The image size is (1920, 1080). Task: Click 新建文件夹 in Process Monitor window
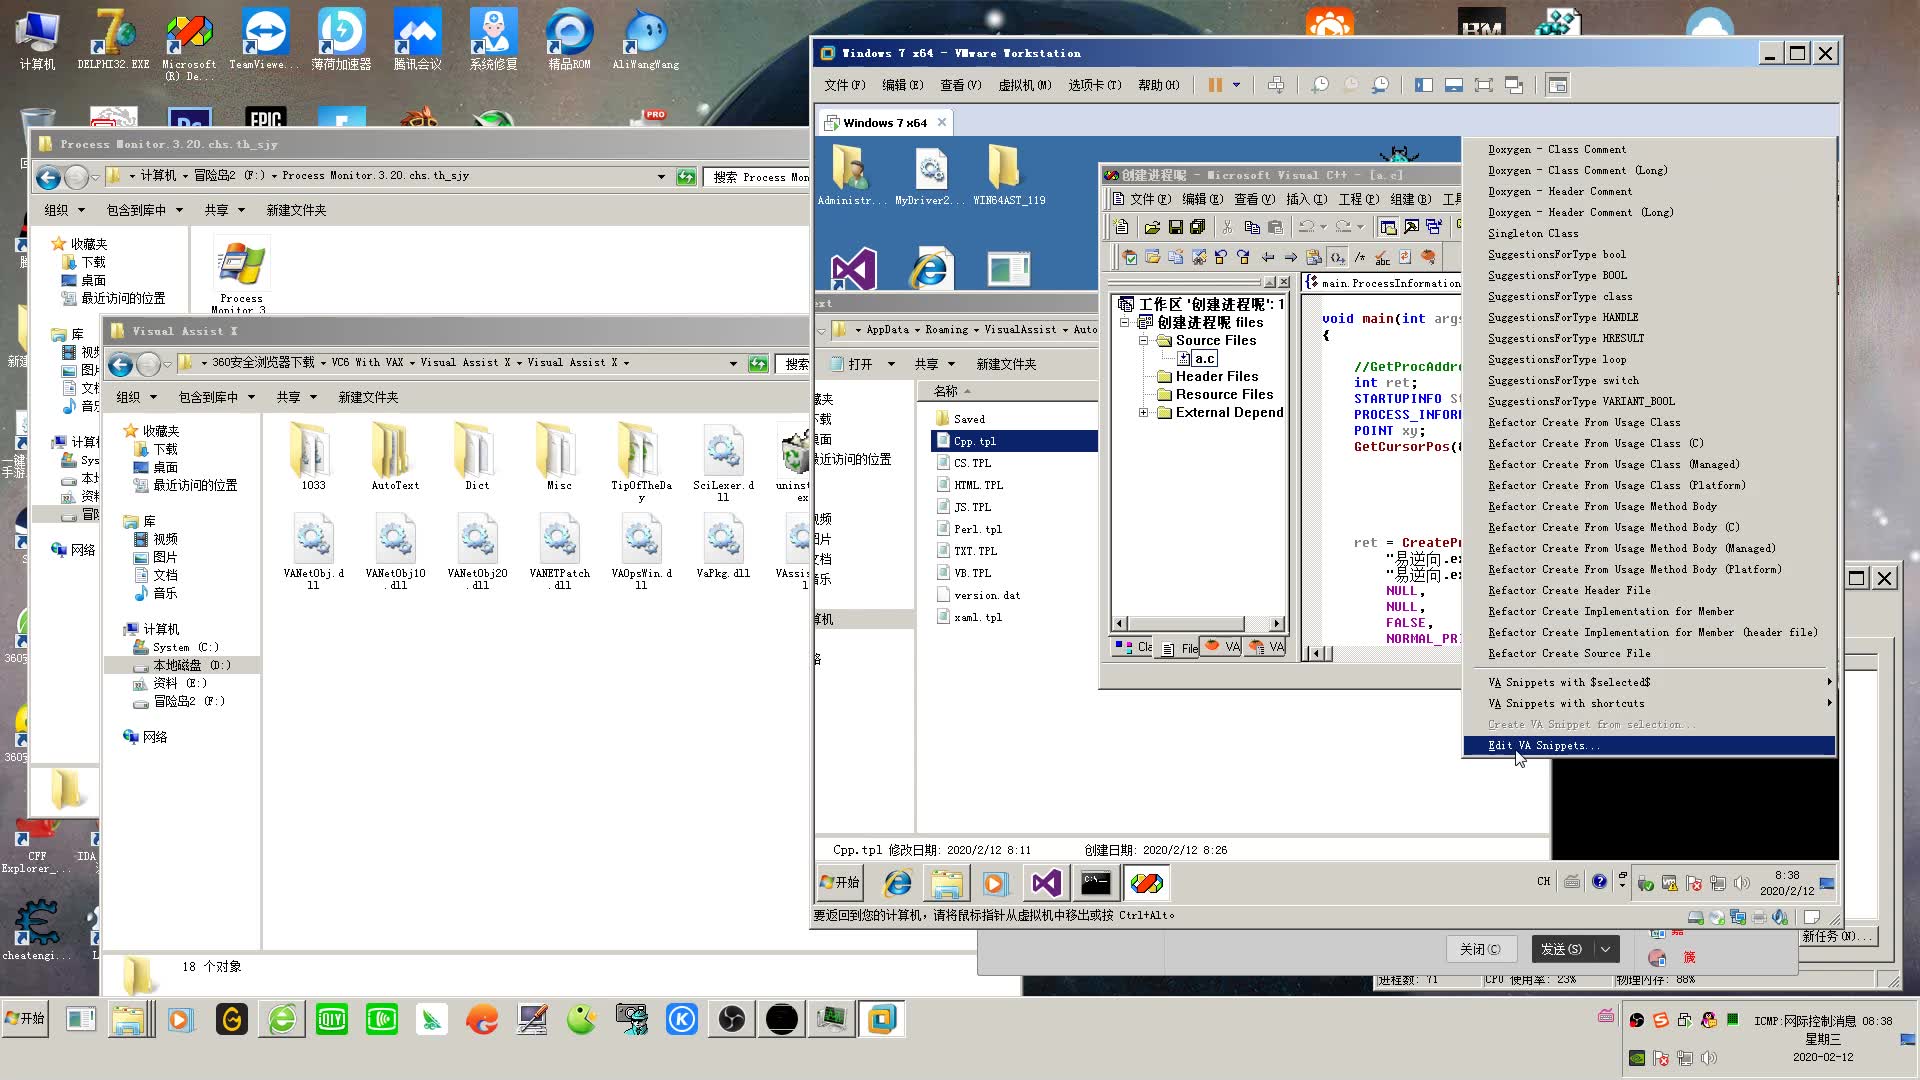[296, 210]
